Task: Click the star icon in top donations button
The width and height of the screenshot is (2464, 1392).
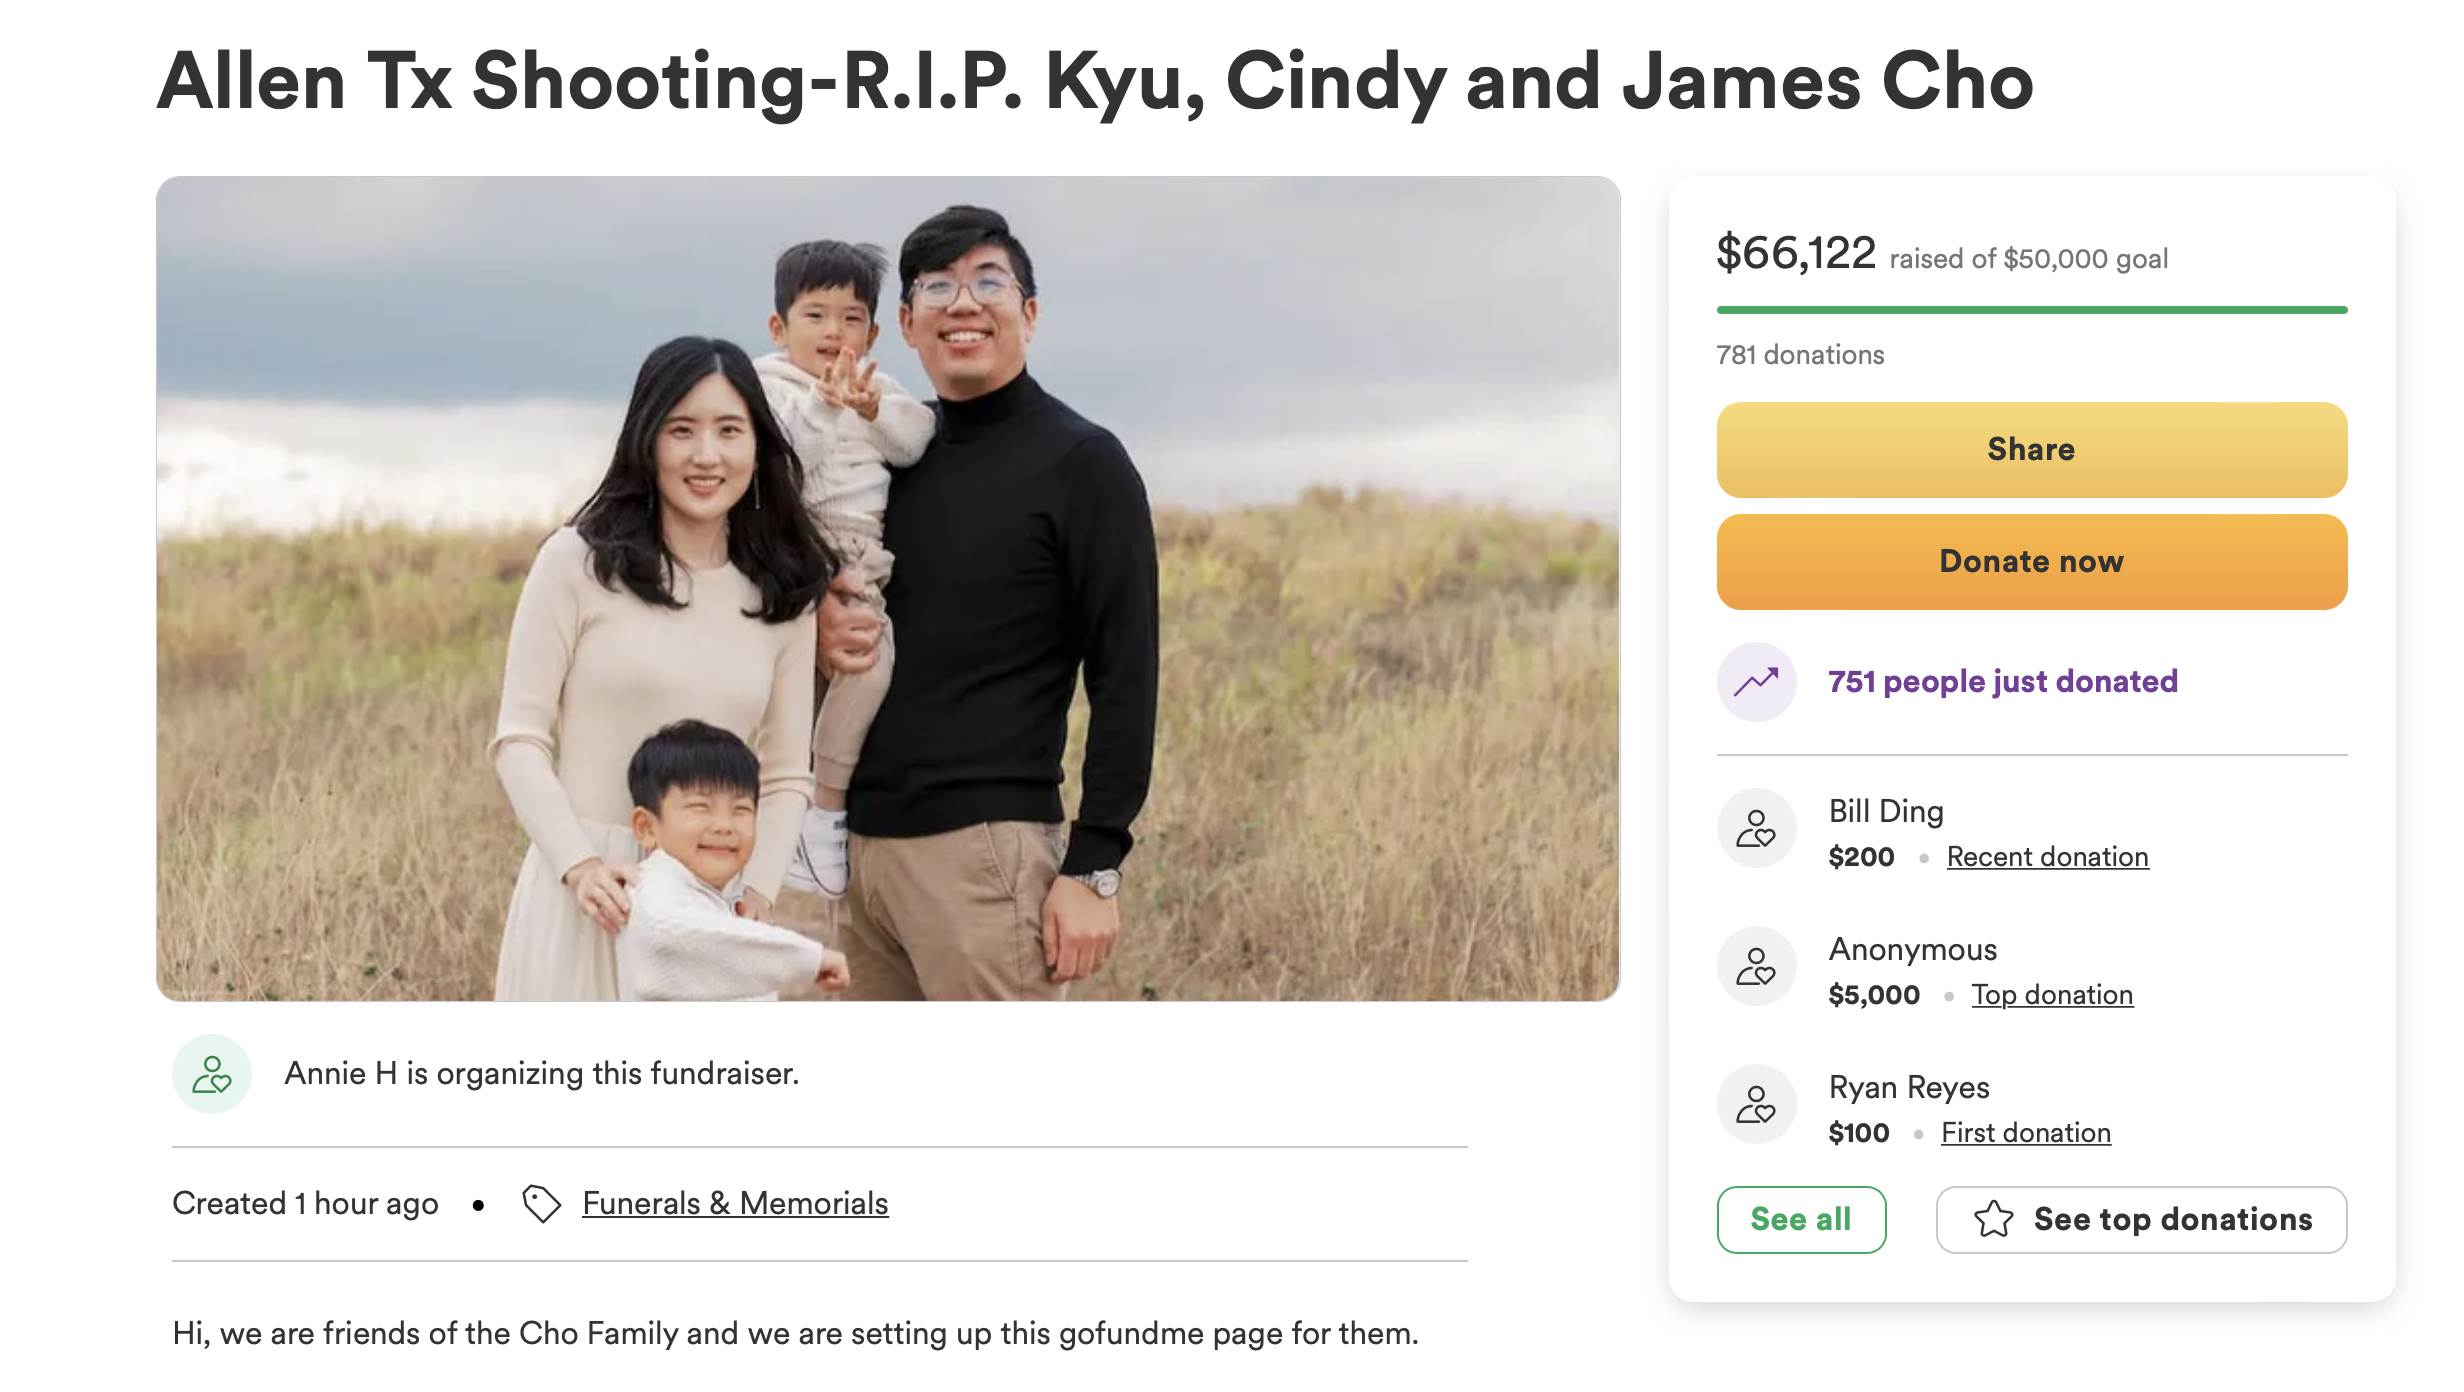Action: pyautogui.click(x=1993, y=1219)
